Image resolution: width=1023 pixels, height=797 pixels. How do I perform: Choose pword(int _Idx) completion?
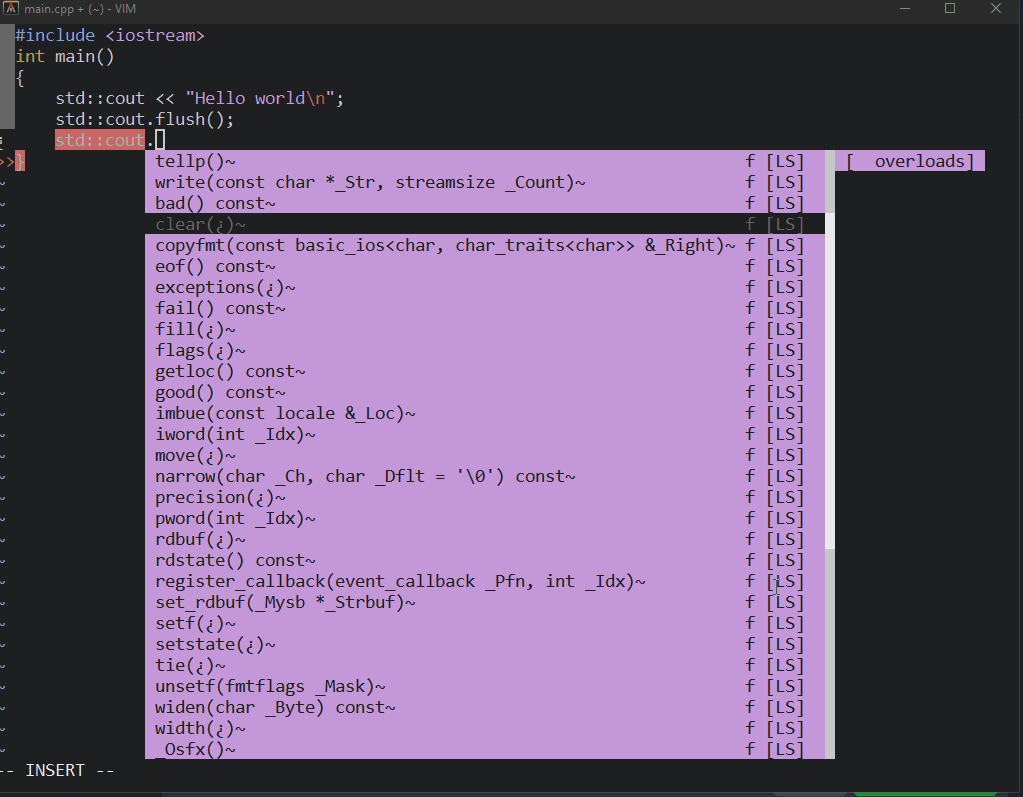(485, 518)
